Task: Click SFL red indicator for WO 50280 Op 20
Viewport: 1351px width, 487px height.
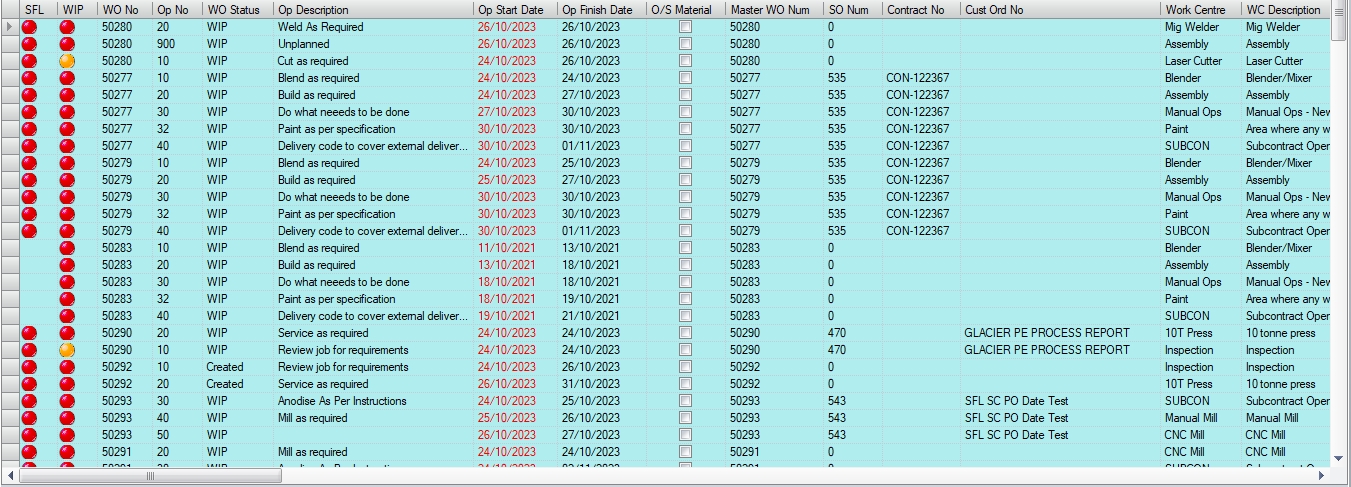Action: 29,27
